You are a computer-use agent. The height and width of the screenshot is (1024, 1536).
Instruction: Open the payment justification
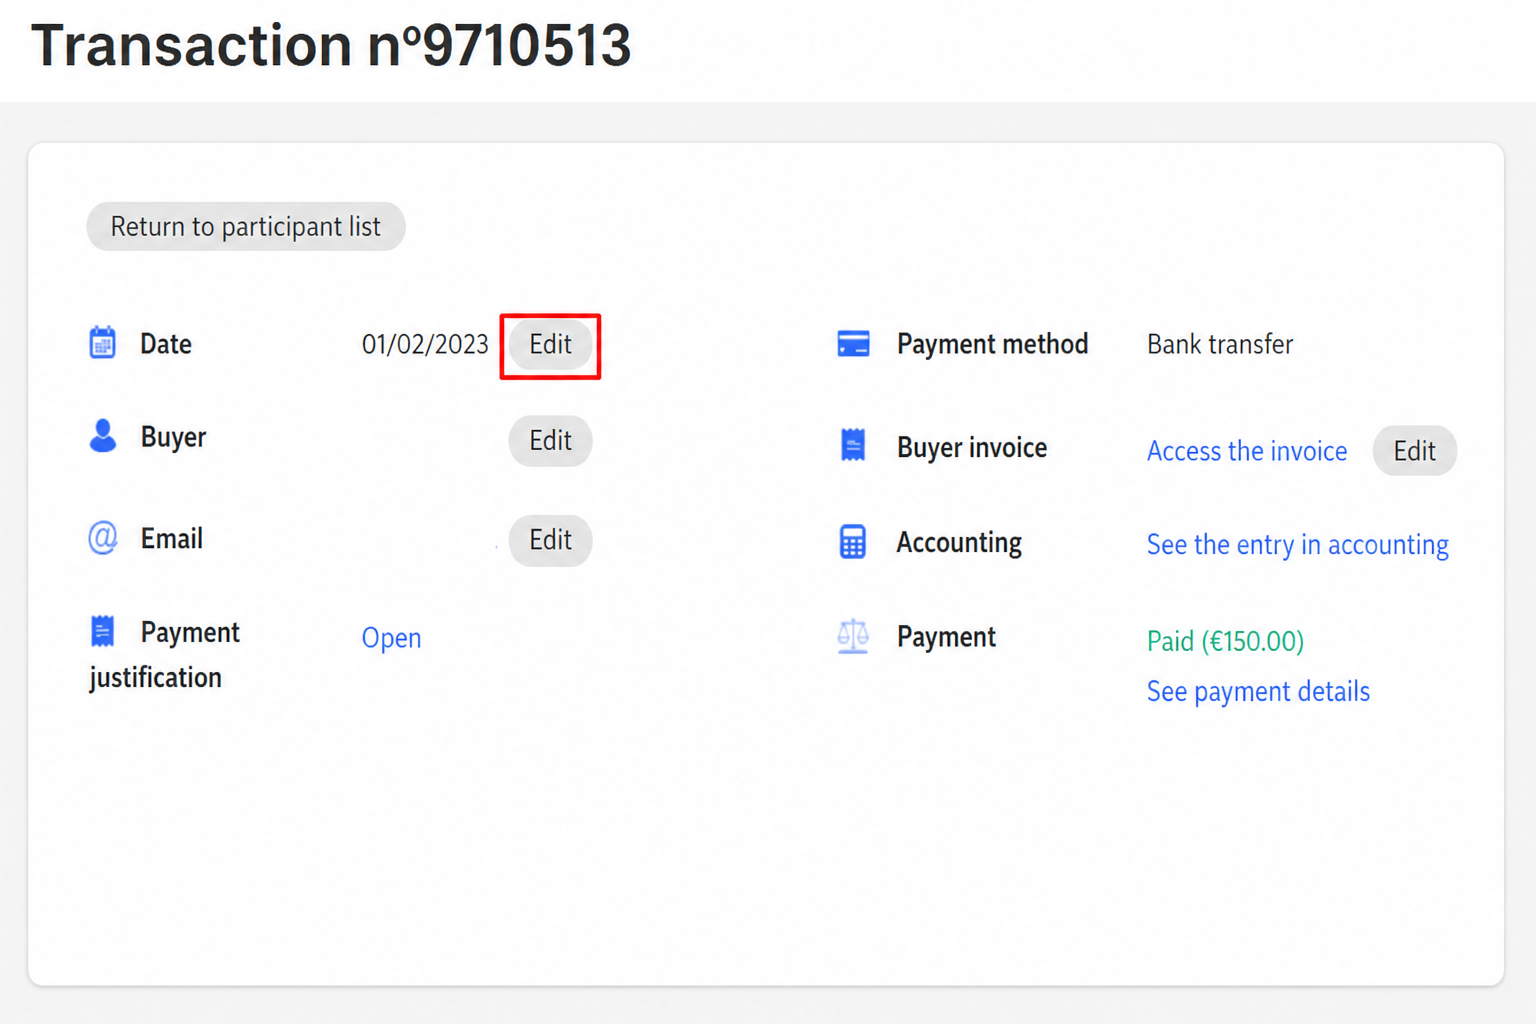point(391,638)
